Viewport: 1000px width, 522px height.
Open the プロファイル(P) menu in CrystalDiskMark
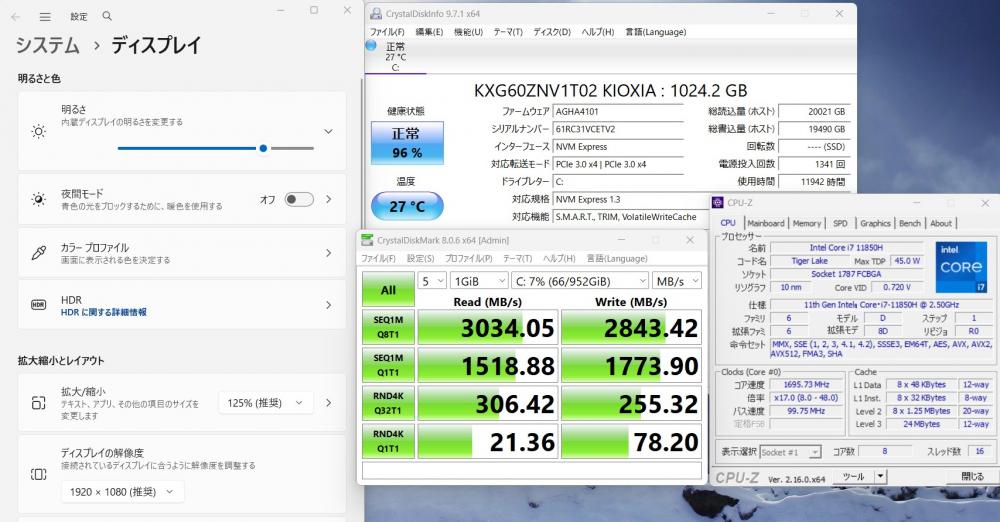point(469,258)
